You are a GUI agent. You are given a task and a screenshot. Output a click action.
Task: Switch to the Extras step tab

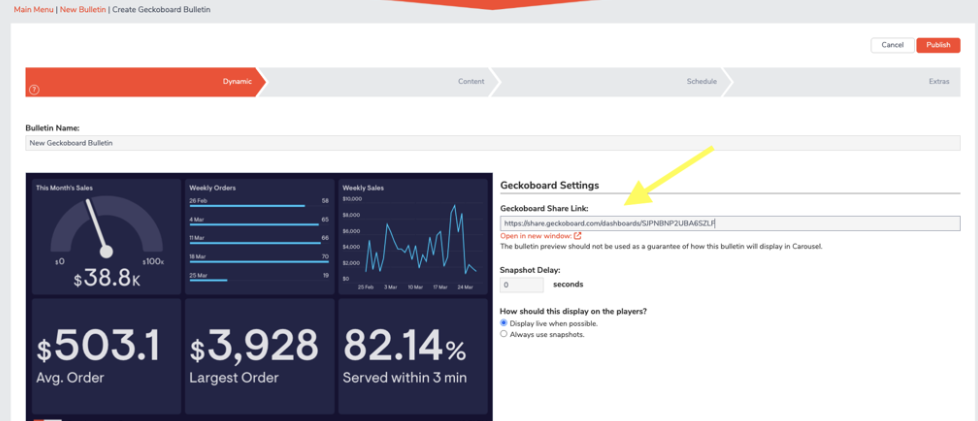coord(843,82)
